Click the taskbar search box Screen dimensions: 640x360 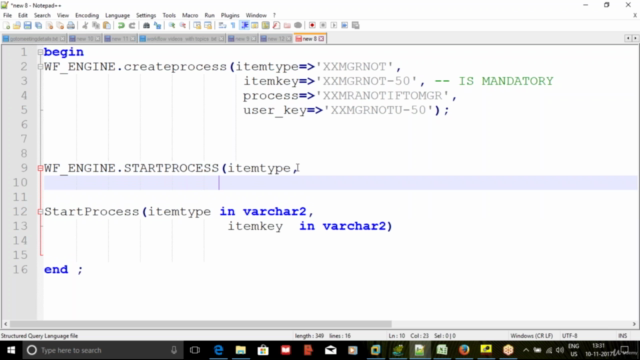[102, 350]
